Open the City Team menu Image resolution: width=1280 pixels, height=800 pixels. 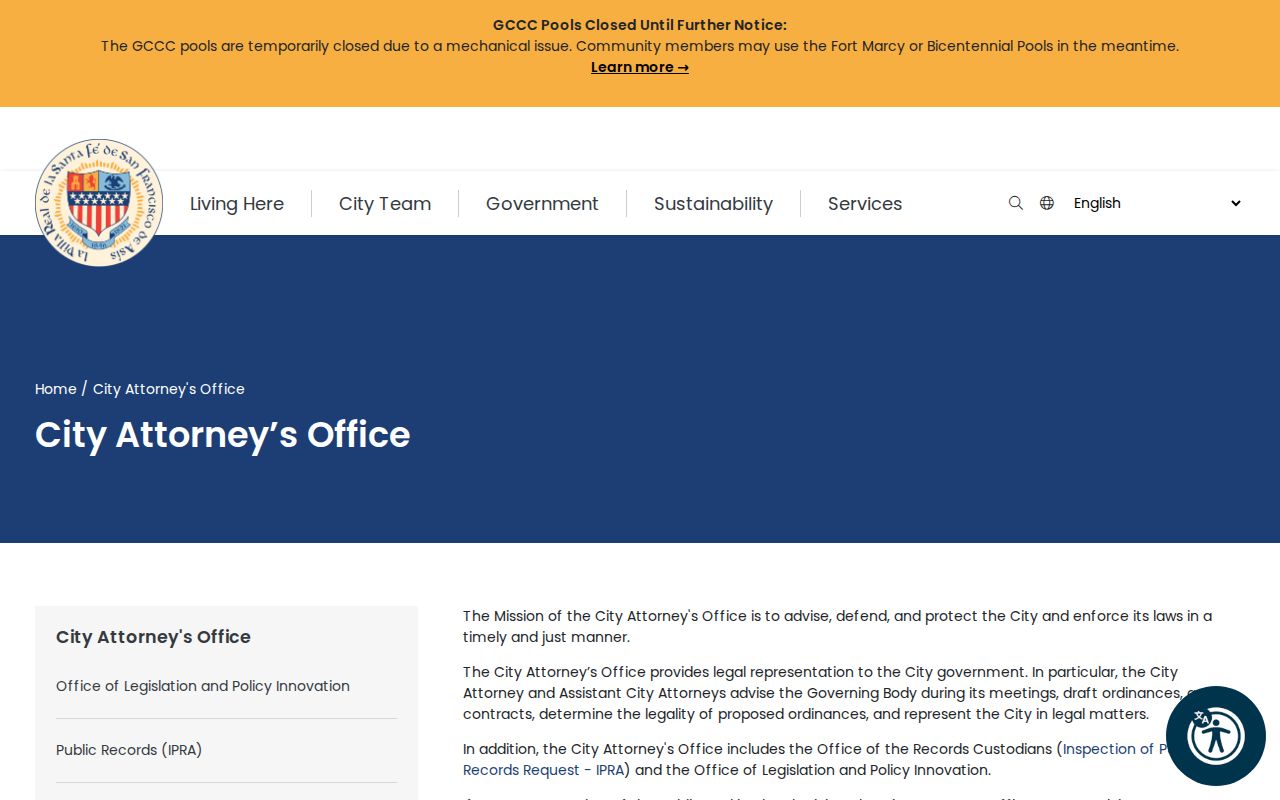point(385,204)
